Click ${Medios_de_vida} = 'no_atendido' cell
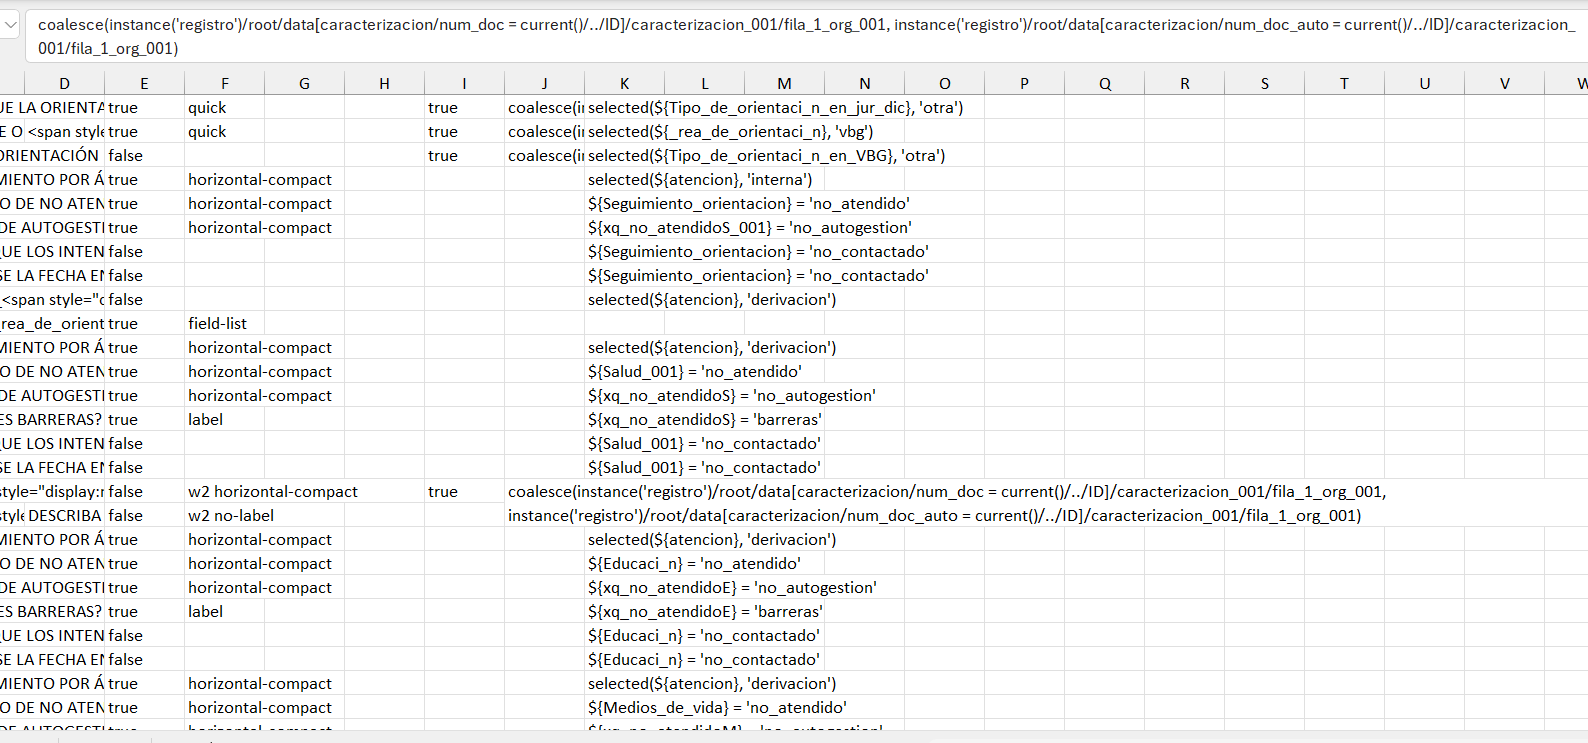The width and height of the screenshot is (1588, 743). (717, 707)
